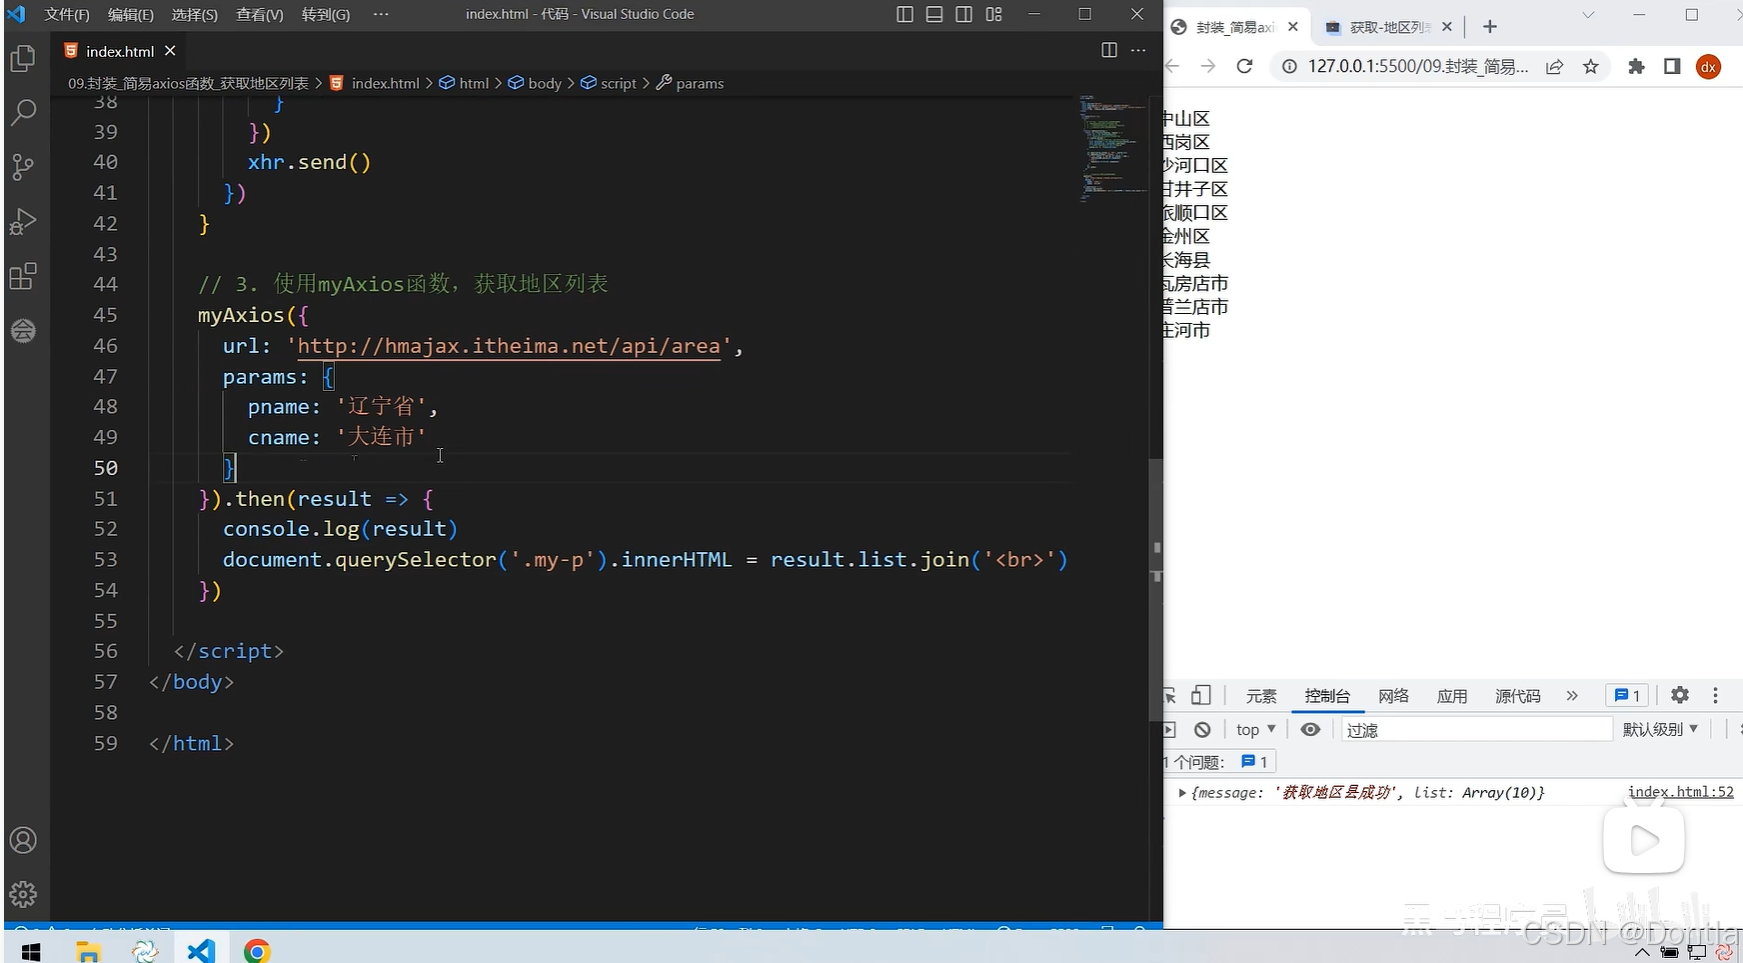Toggle the DevTools device toolbar
The height and width of the screenshot is (963, 1743).
[x=1201, y=695]
